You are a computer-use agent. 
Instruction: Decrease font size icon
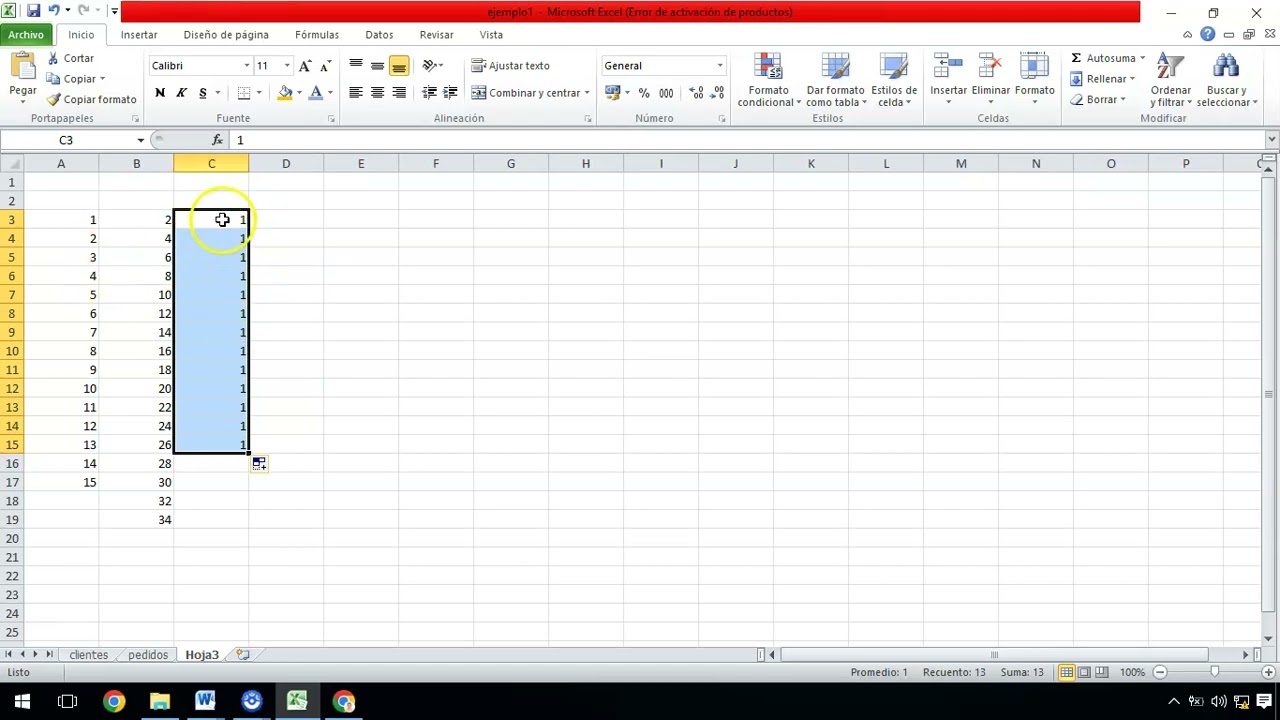point(325,66)
